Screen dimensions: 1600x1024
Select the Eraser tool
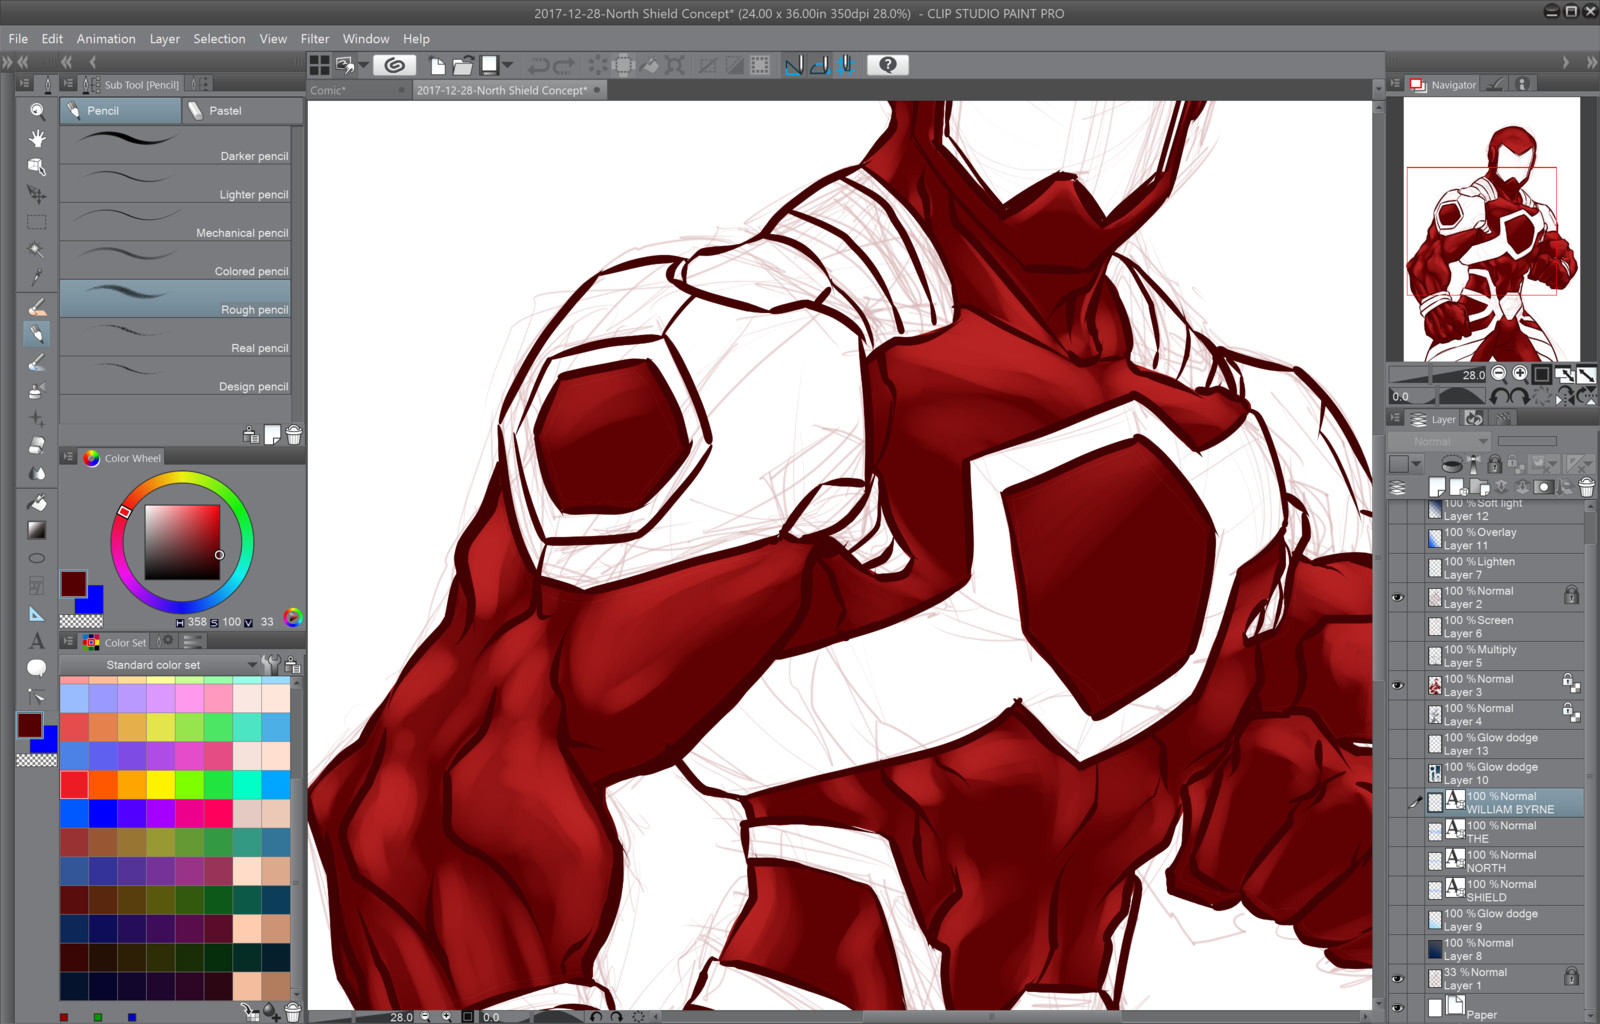coord(37,446)
